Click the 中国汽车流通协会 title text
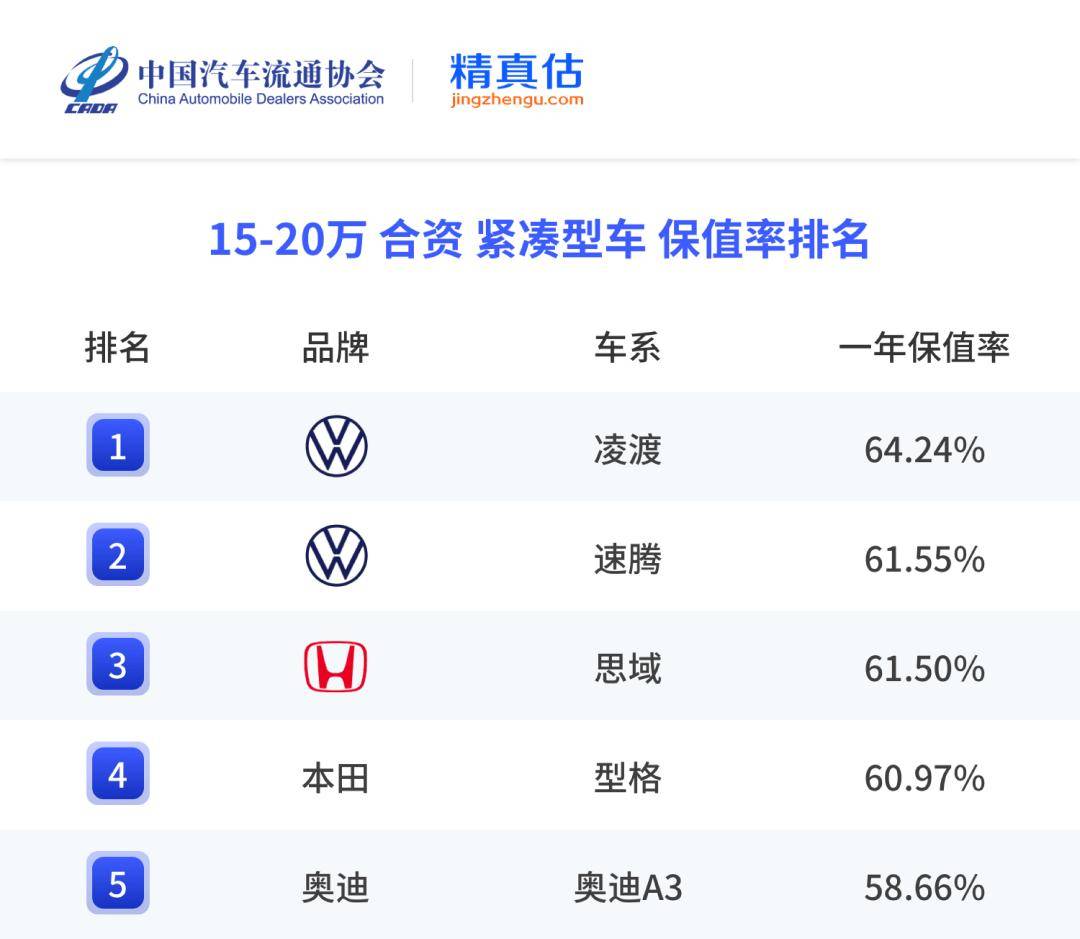This screenshot has height=939, width=1080. 261,73
